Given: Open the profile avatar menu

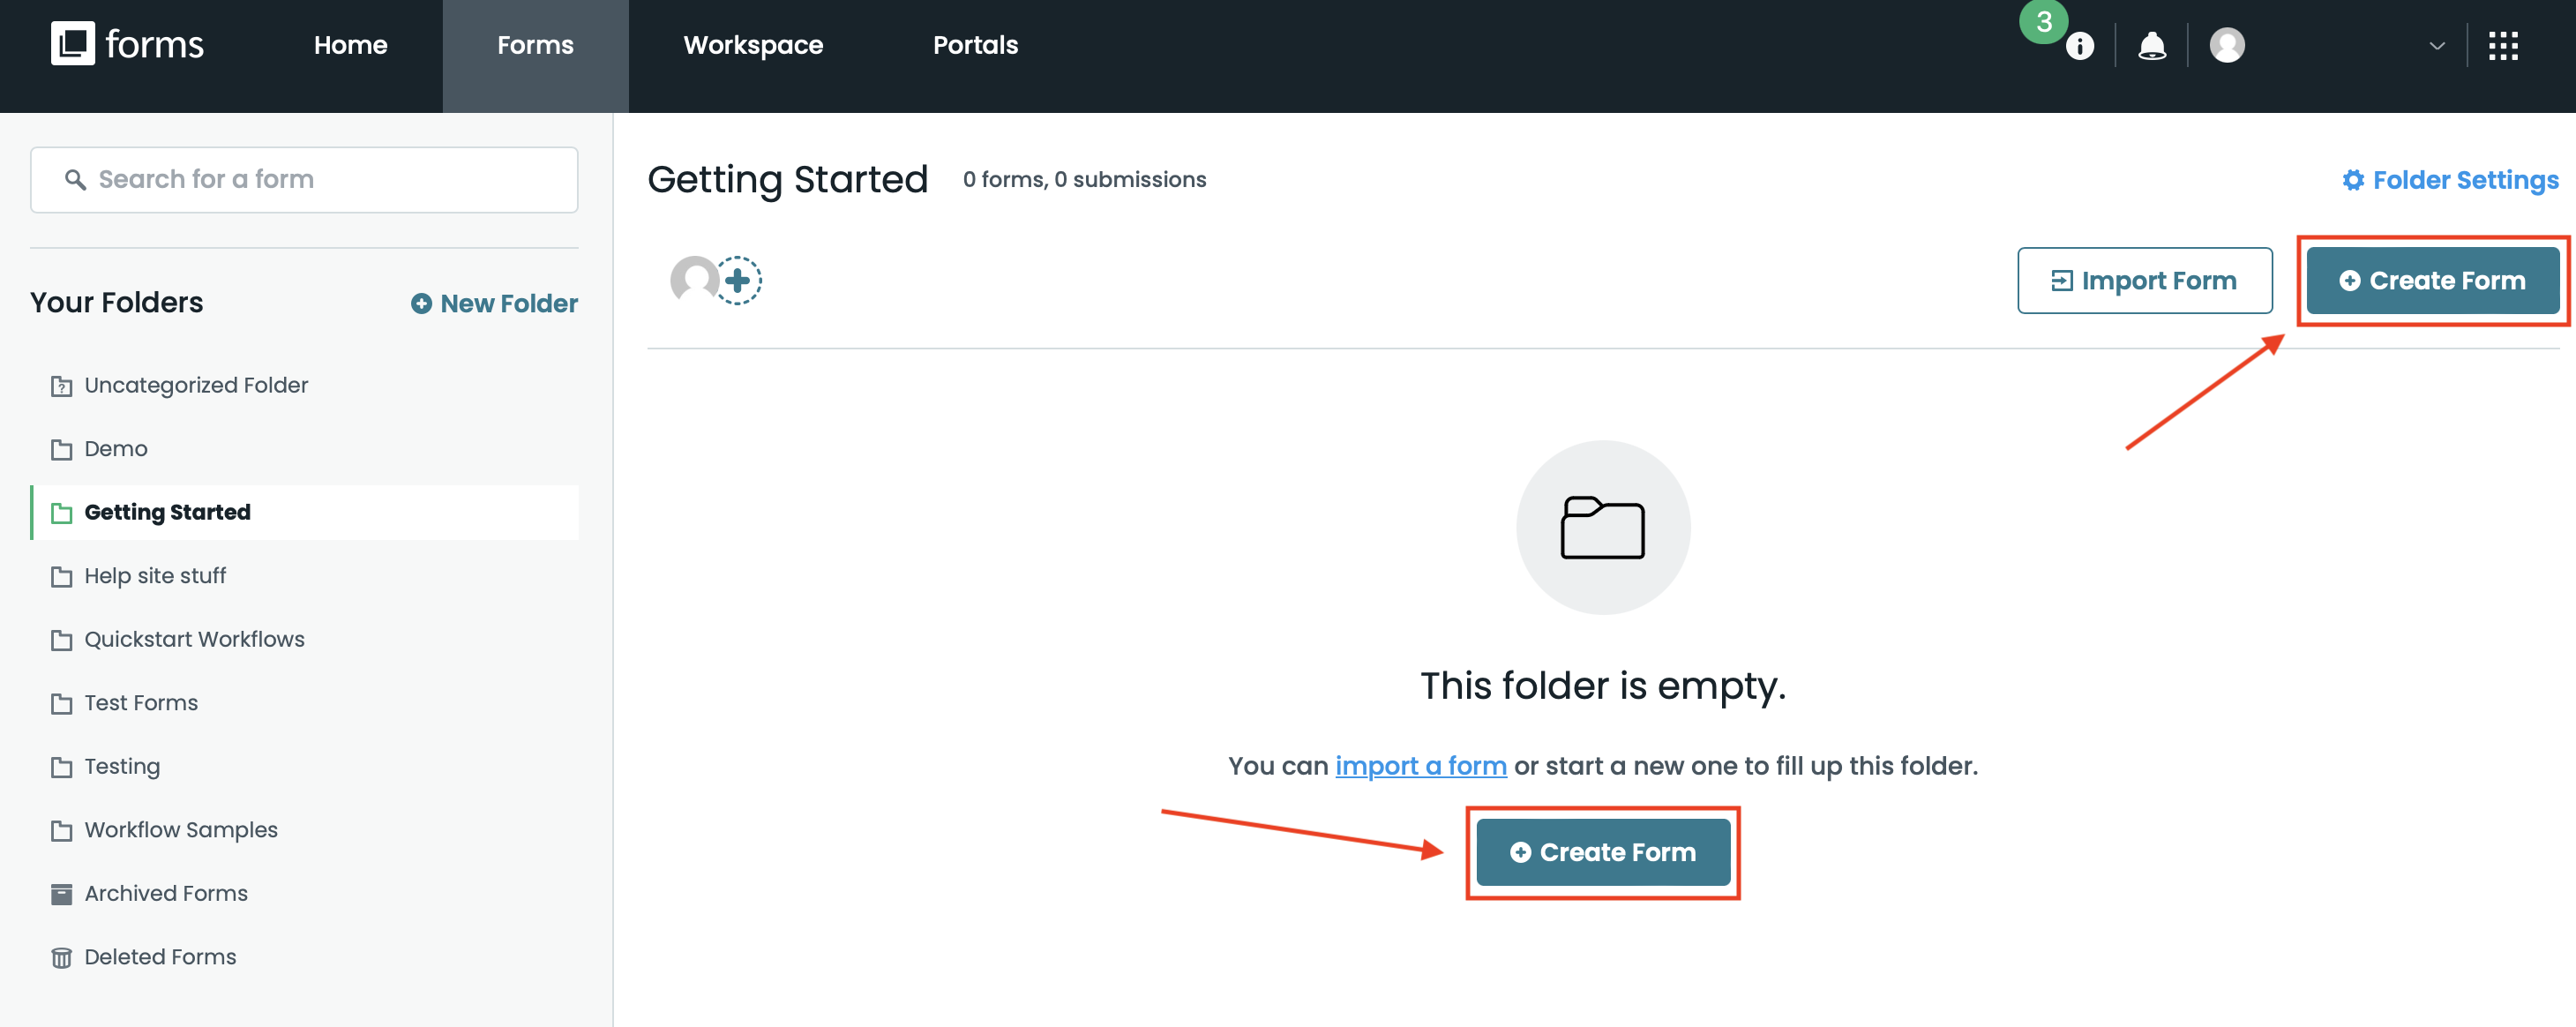Looking at the screenshot, I should pyautogui.click(x=2228, y=44).
